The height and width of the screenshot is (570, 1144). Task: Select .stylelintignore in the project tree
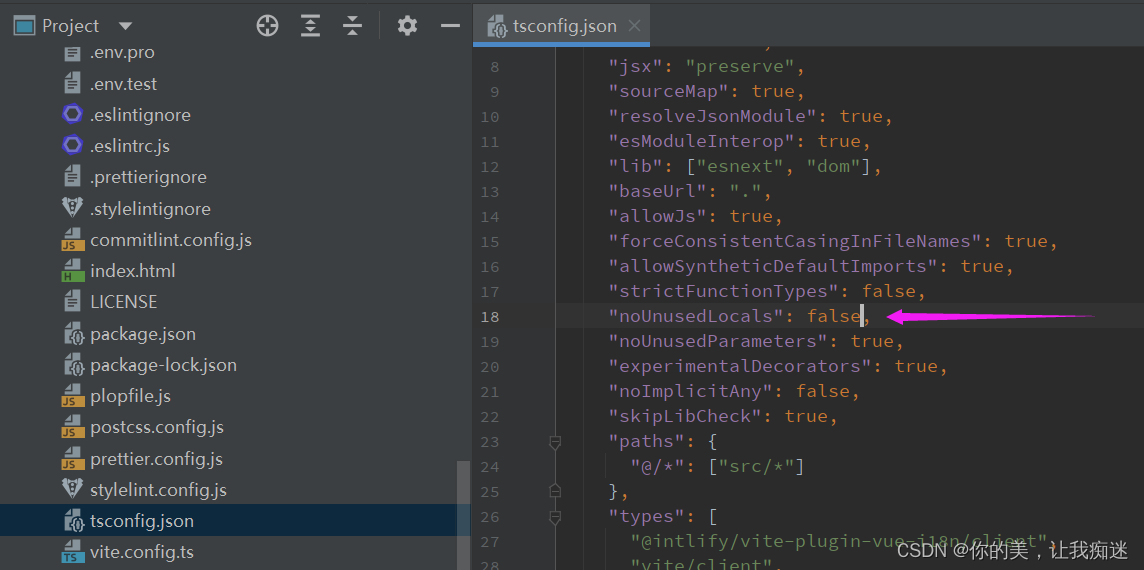150,209
